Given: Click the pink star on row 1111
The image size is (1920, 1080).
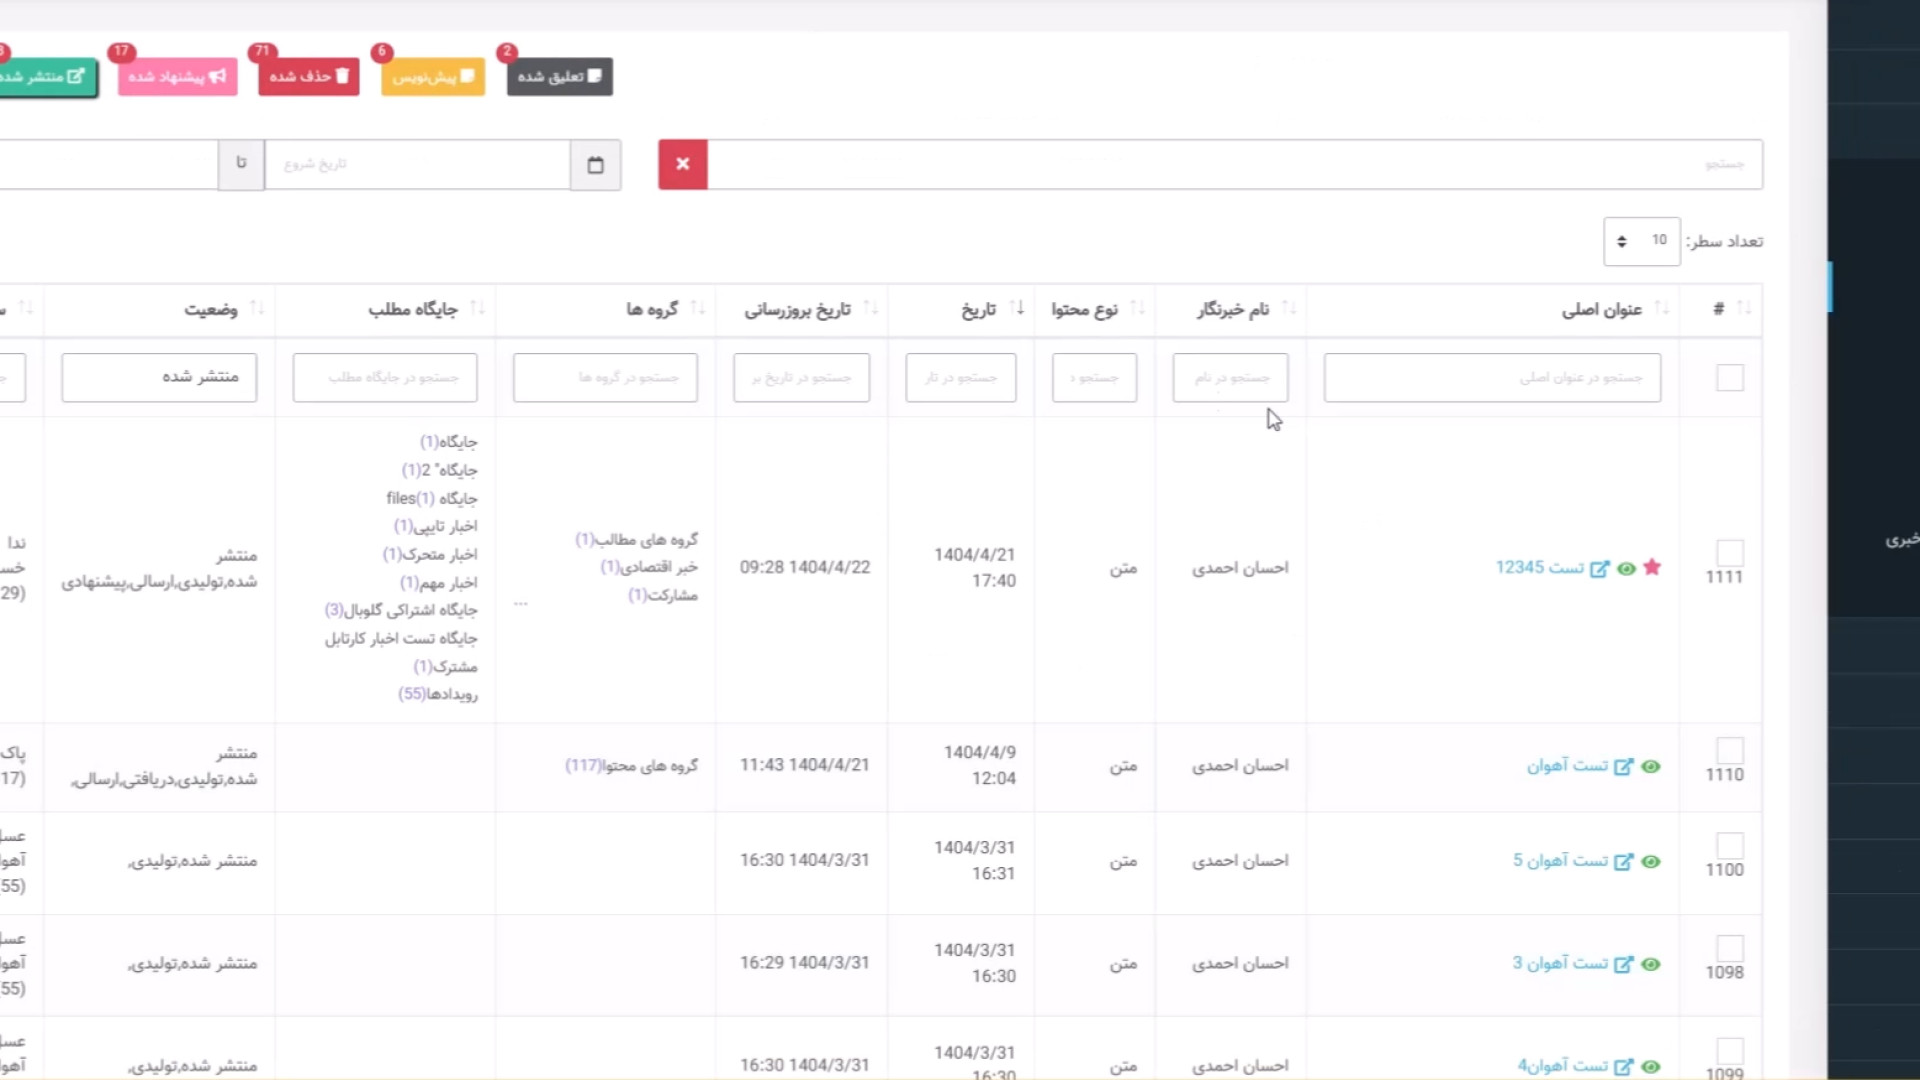Looking at the screenshot, I should [x=1652, y=567].
